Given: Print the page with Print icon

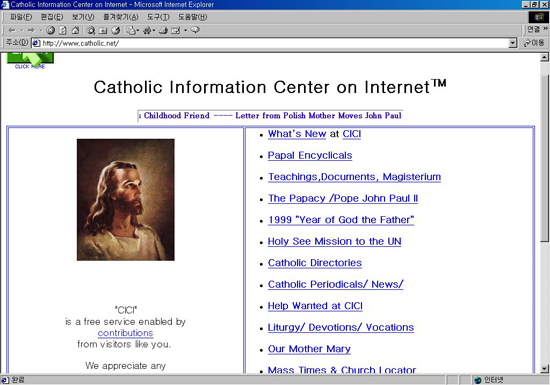Looking at the screenshot, I should pyautogui.click(x=163, y=31).
